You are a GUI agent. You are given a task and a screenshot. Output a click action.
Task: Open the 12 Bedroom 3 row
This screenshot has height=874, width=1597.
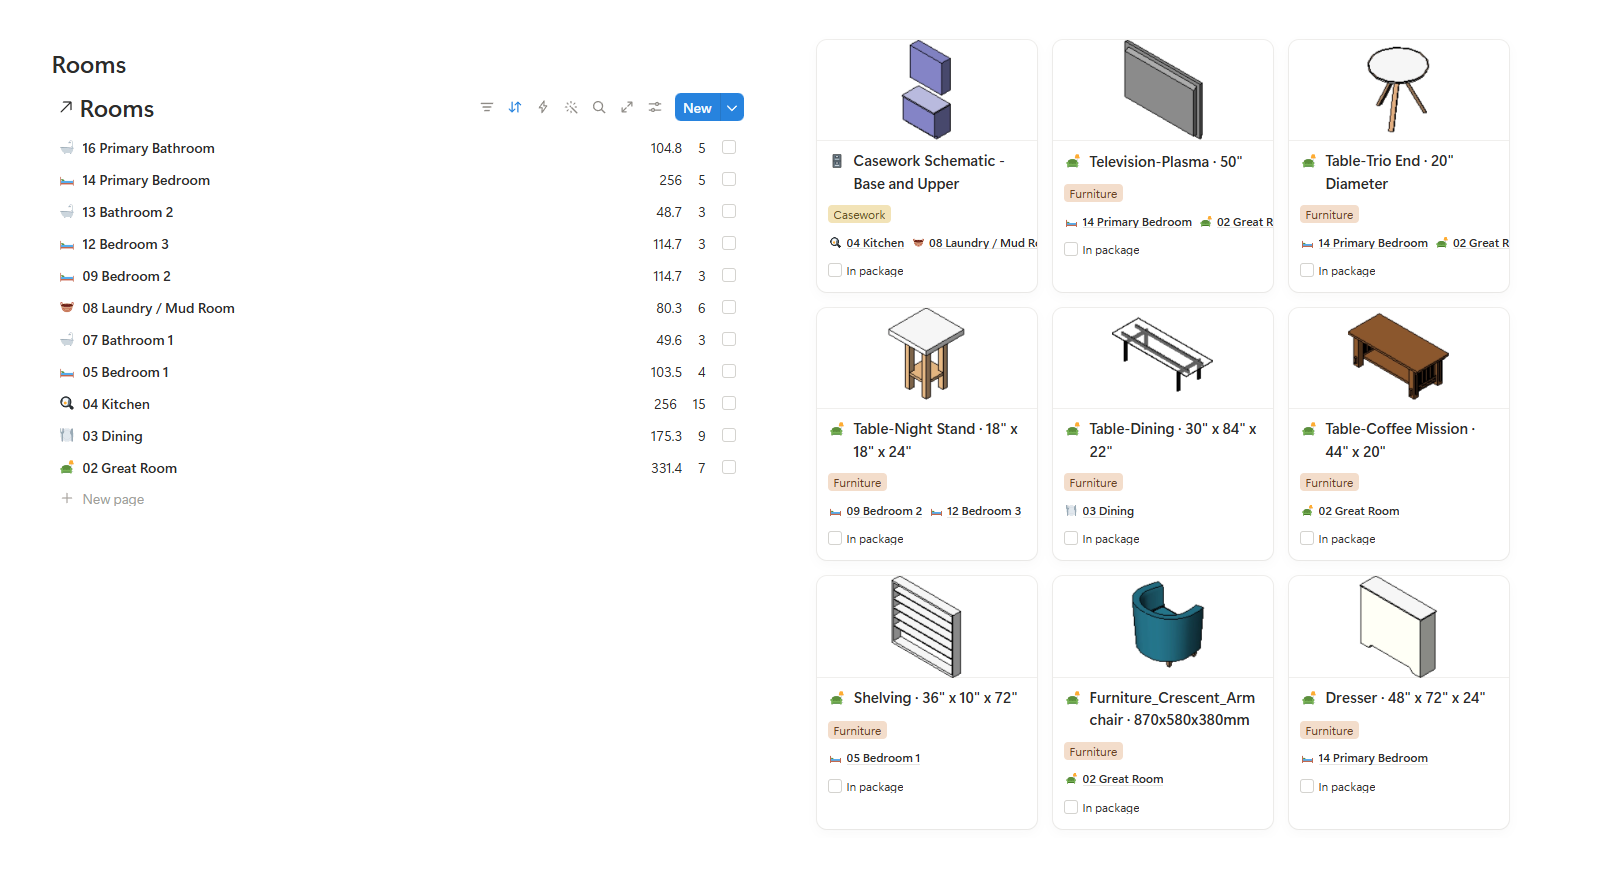pyautogui.click(x=400, y=244)
